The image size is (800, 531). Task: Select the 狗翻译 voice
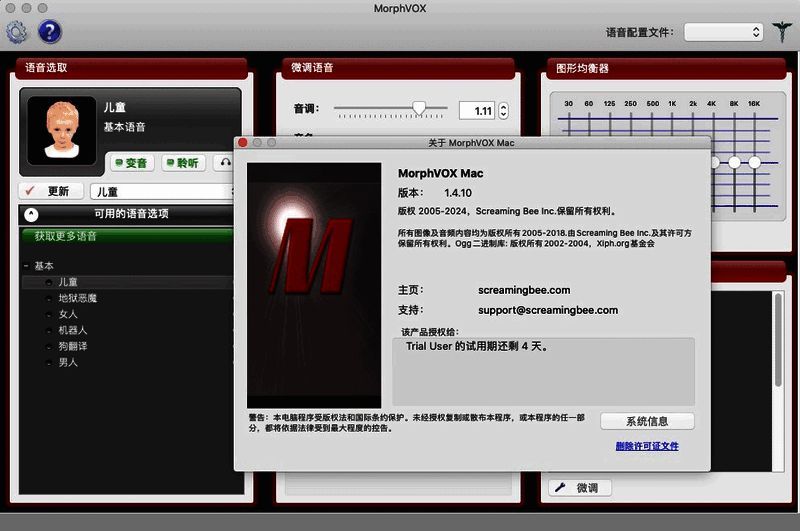72,346
